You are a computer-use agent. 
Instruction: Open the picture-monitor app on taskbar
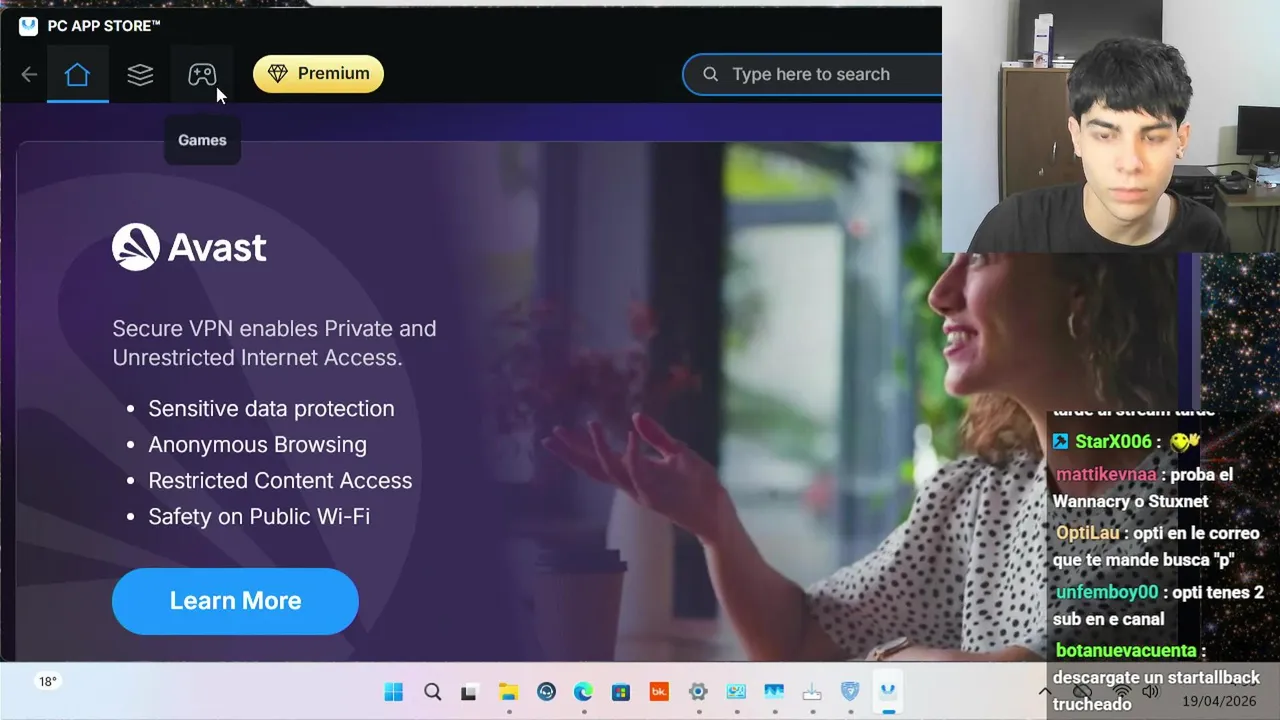[x=736, y=692]
